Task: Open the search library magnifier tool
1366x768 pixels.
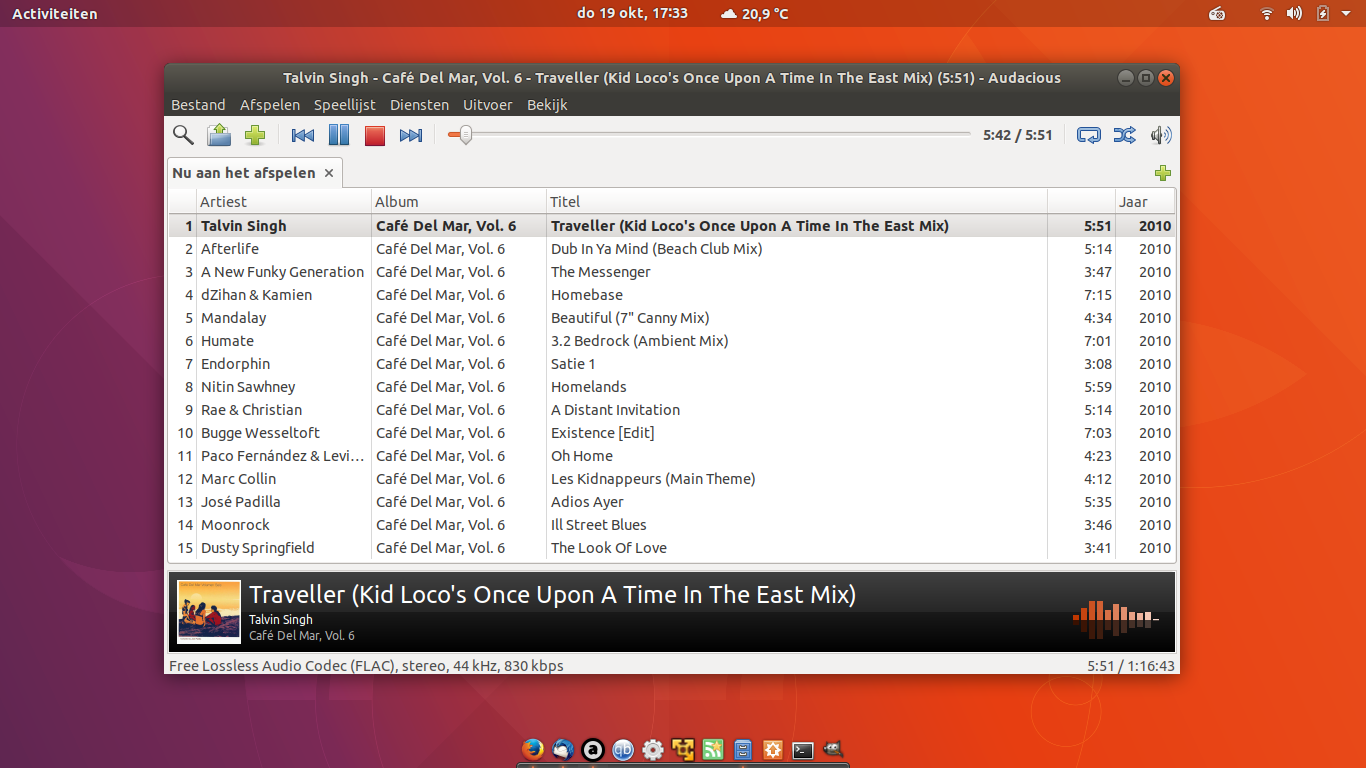Action: tap(183, 135)
